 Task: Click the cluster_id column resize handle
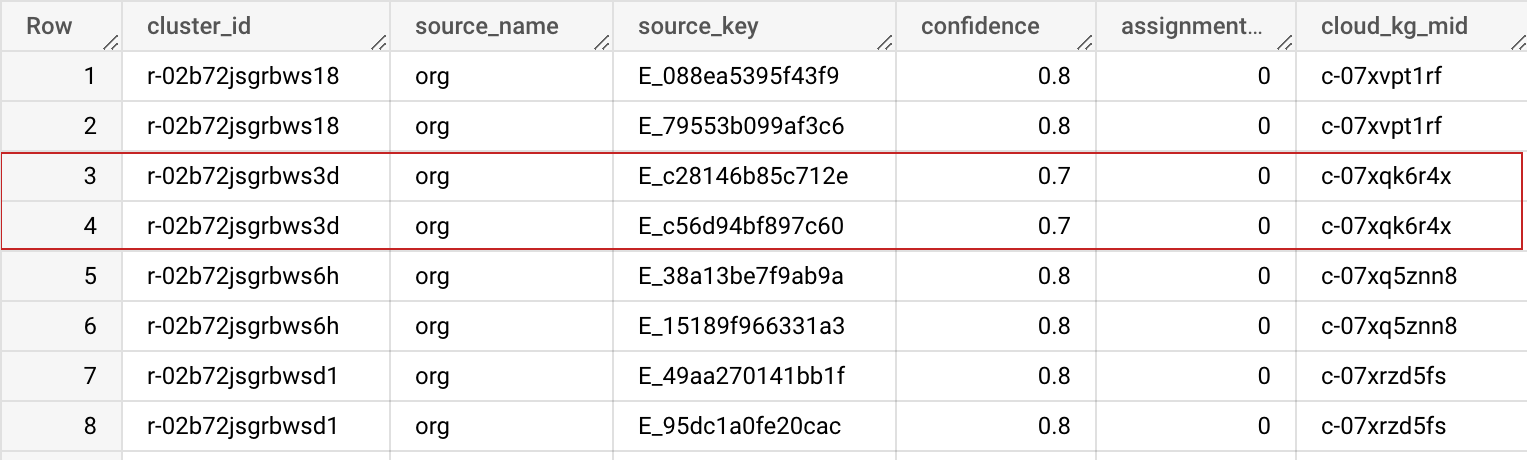(x=378, y=42)
